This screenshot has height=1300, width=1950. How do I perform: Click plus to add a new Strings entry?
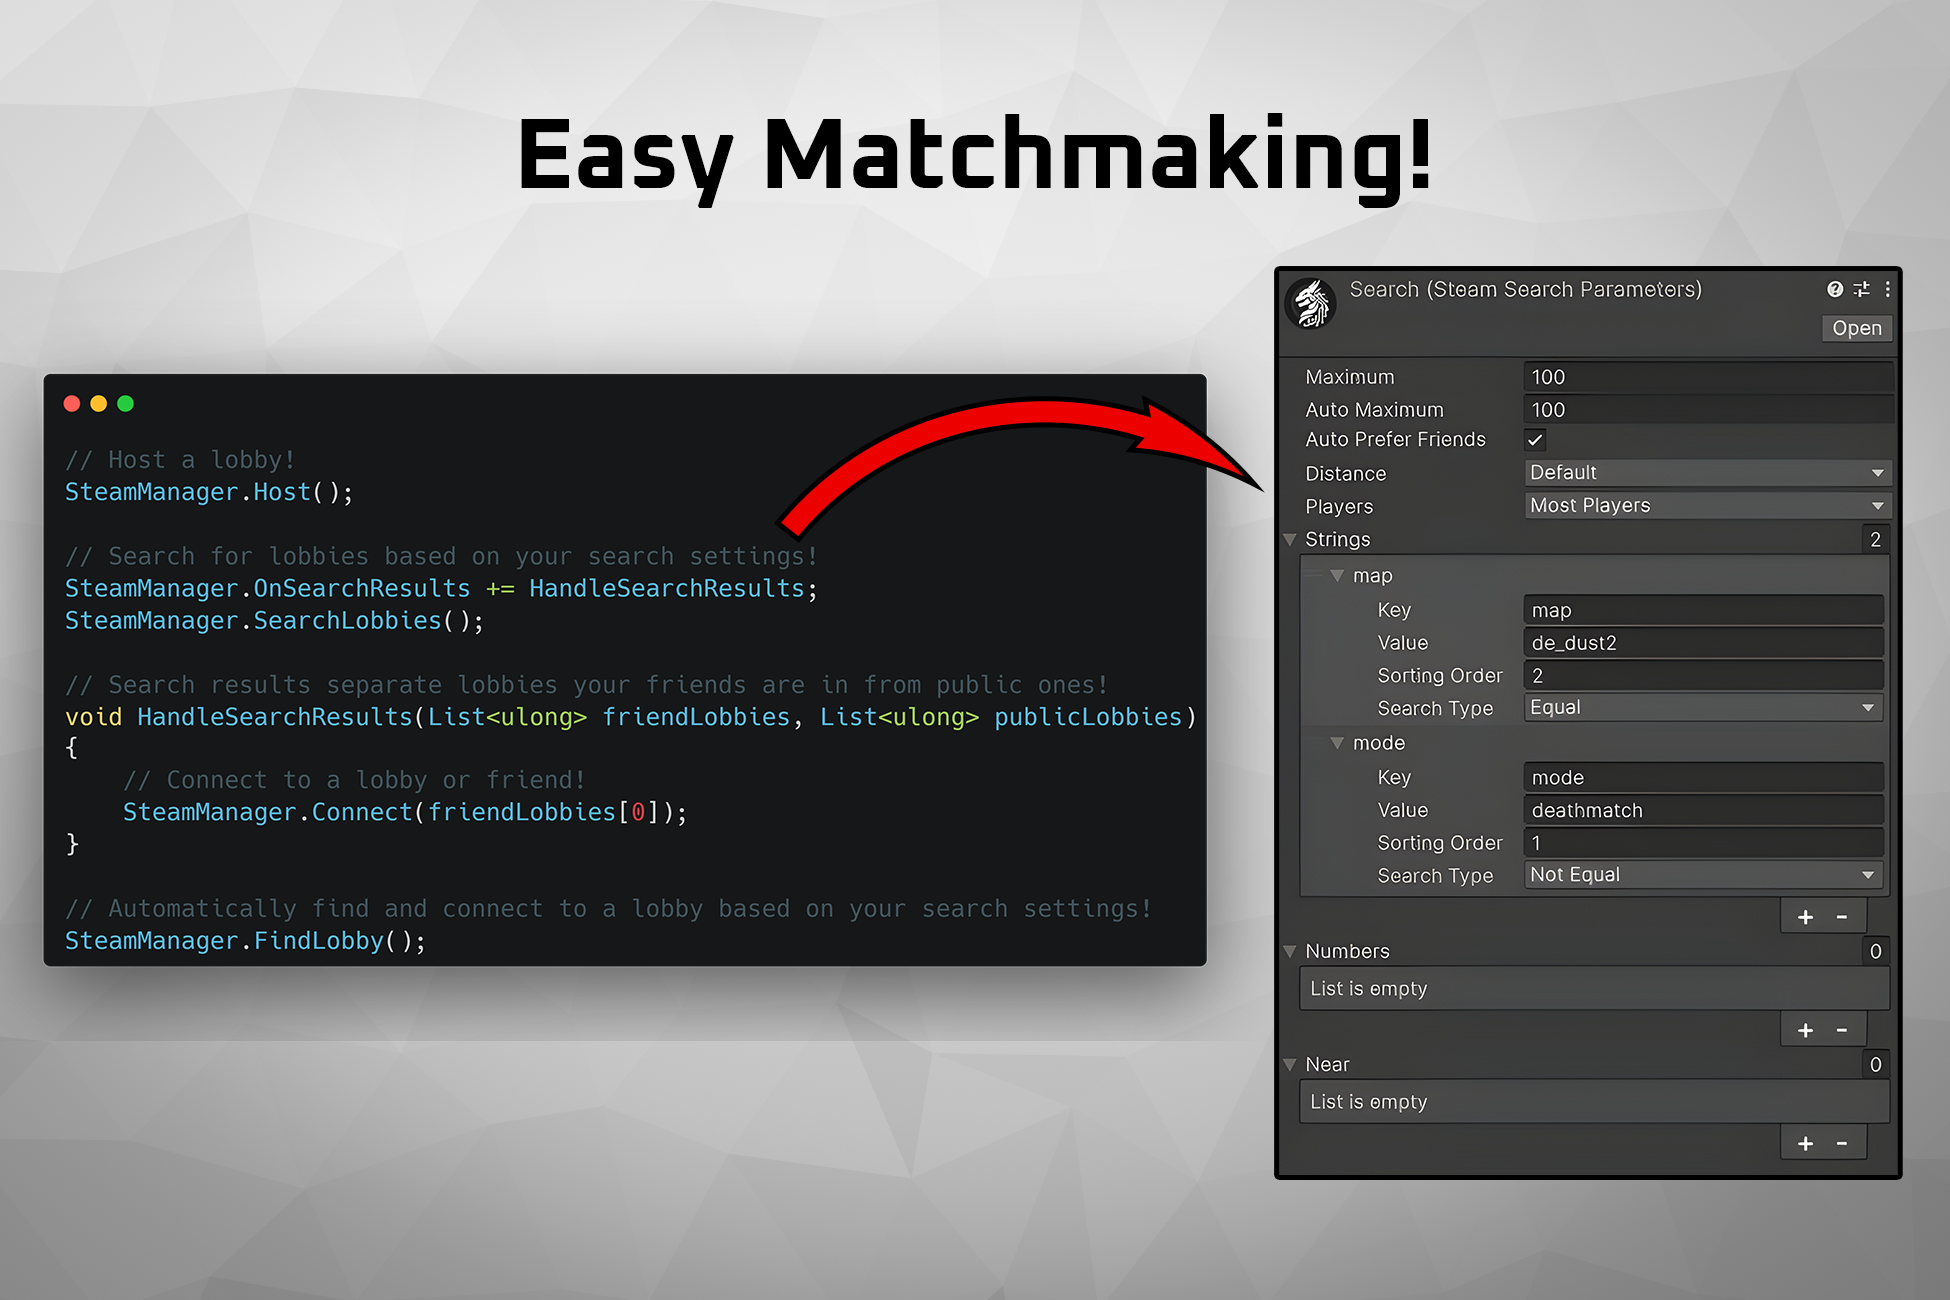click(x=1805, y=915)
